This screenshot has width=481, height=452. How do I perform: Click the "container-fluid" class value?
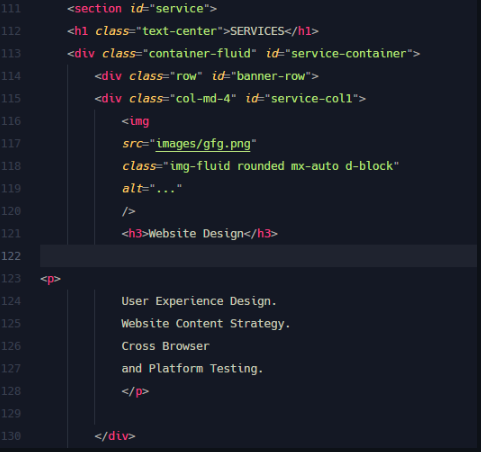200,54
